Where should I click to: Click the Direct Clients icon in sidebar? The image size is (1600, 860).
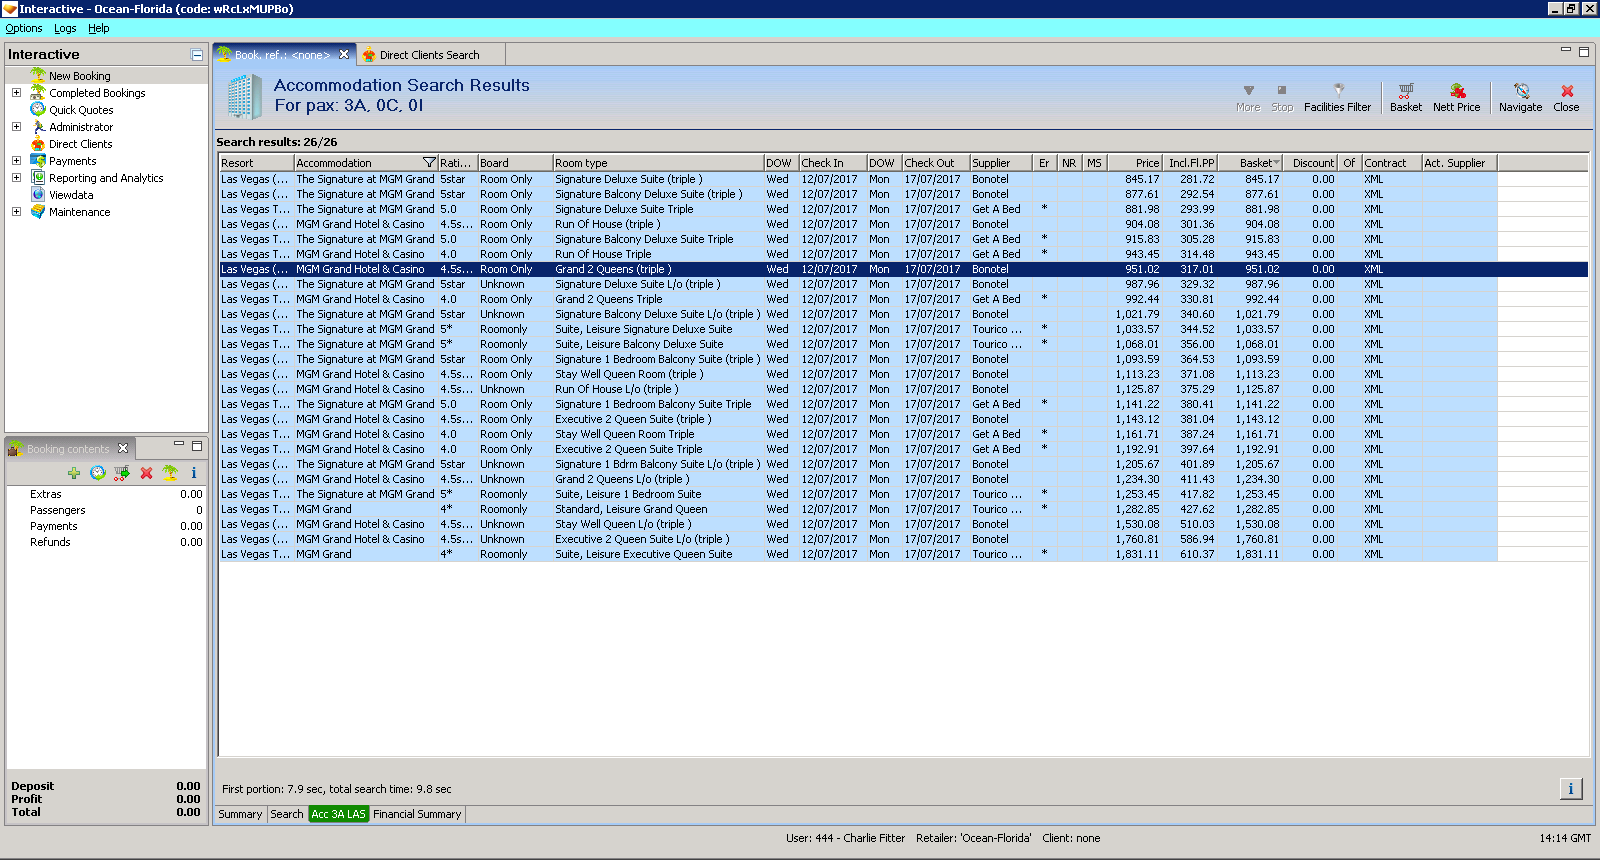click(x=38, y=144)
